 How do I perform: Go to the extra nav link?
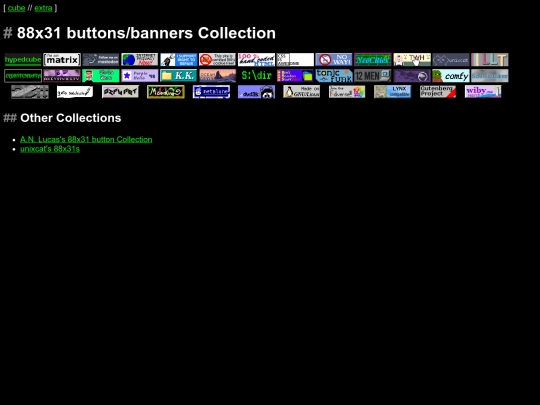[x=43, y=8]
